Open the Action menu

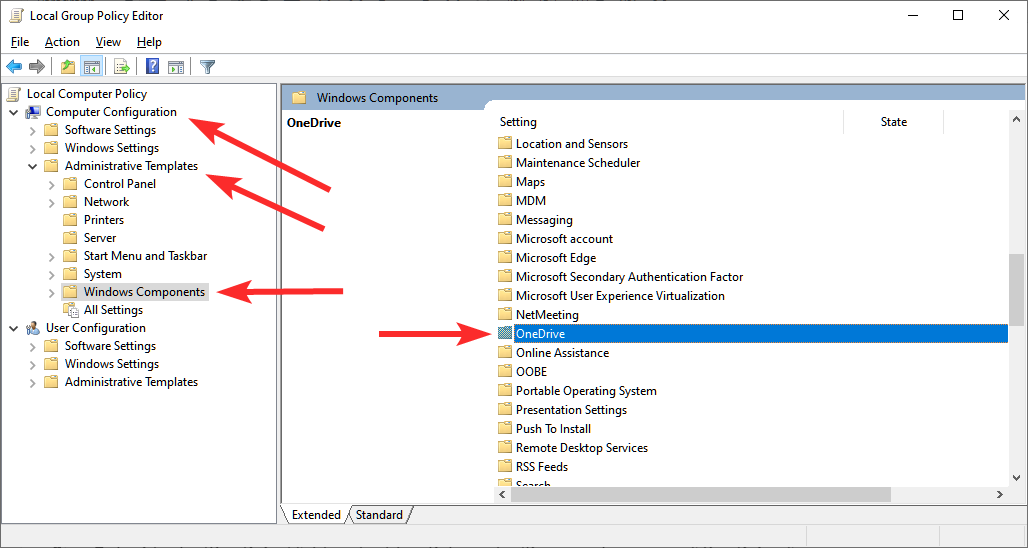[62, 42]
